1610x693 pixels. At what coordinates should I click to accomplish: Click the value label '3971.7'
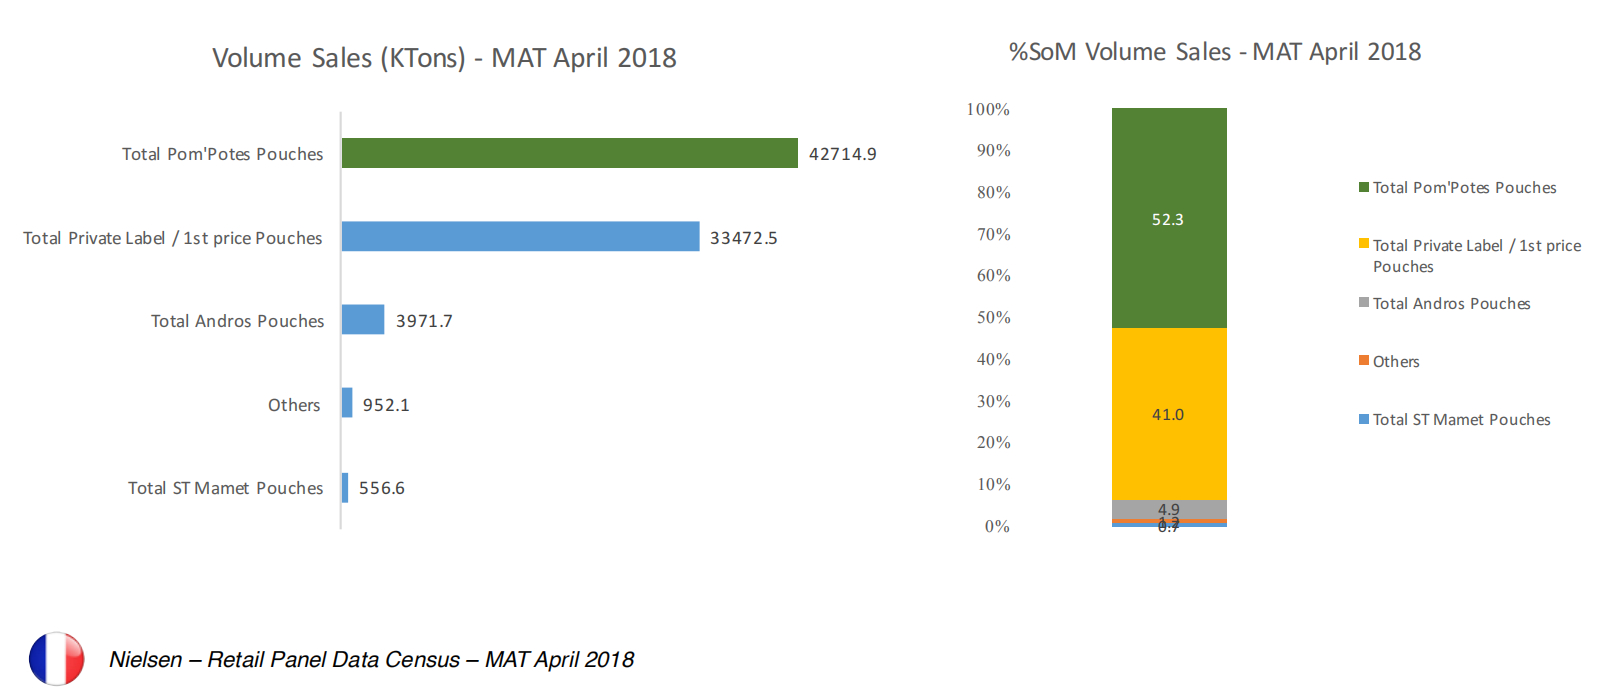pos(424,321)
